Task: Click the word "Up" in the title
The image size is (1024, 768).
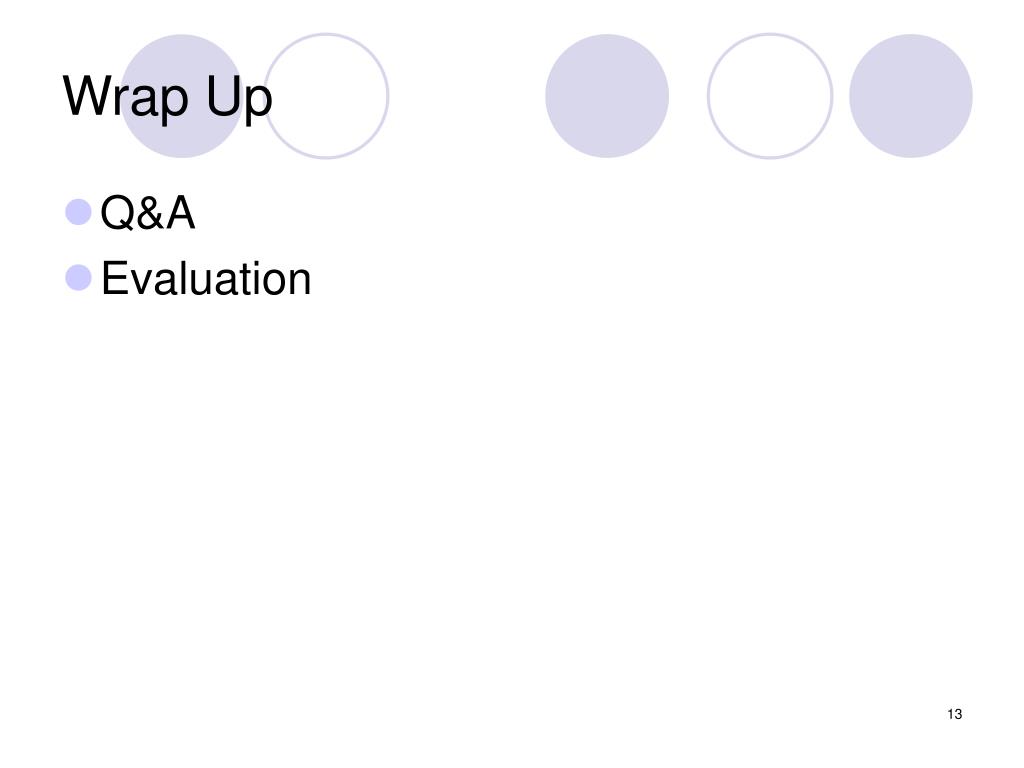Action: (x=239, y=98)
